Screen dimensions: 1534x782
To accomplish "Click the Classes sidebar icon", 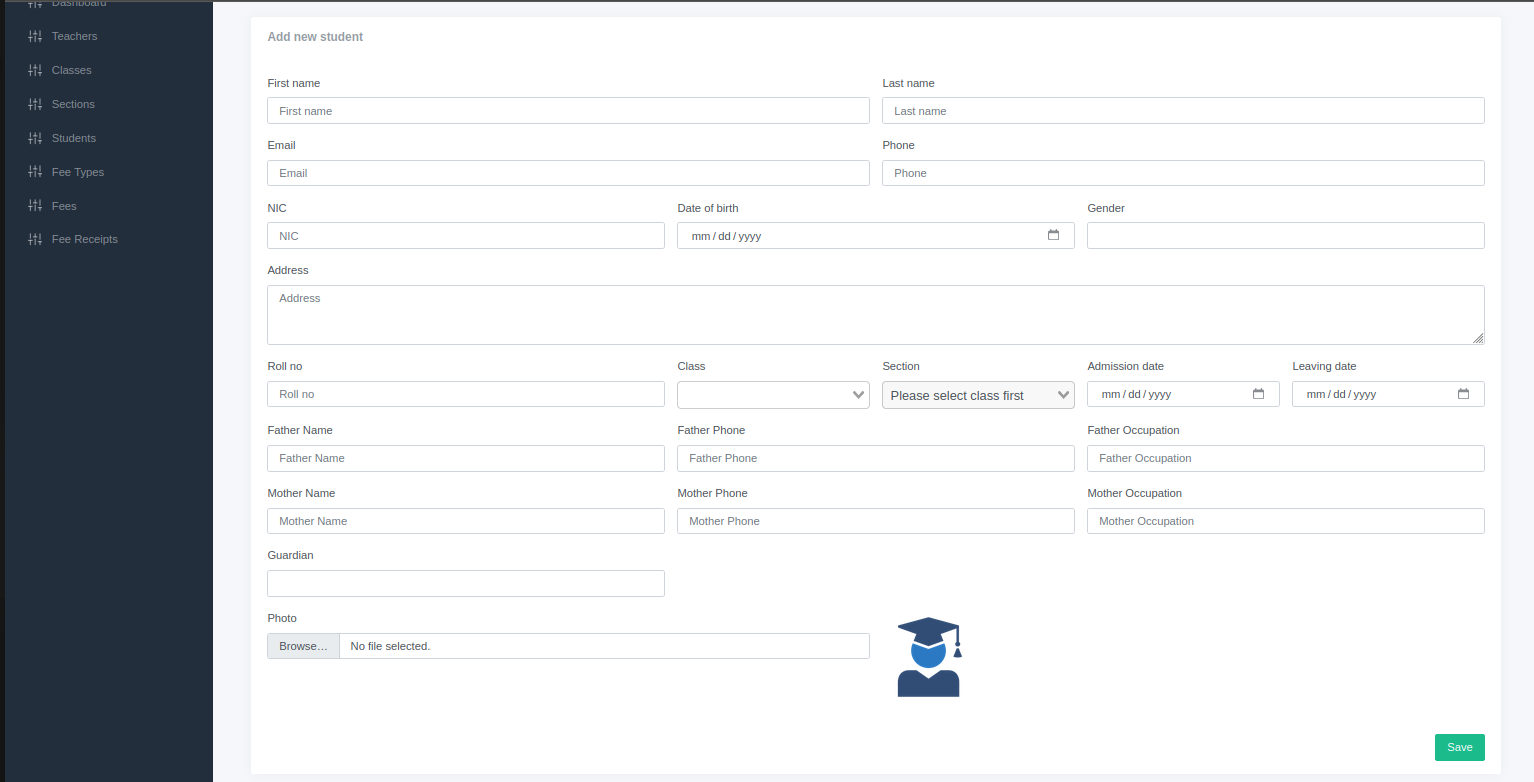I will pos(36,70).
